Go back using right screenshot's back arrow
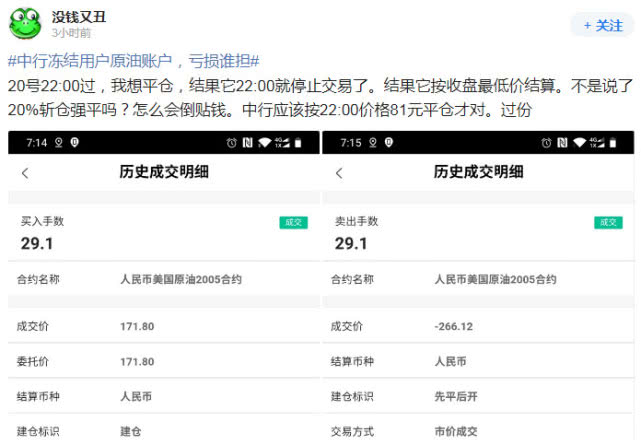Image resolution: width=641 pixels, height=445 pixels. coord(340,173)
